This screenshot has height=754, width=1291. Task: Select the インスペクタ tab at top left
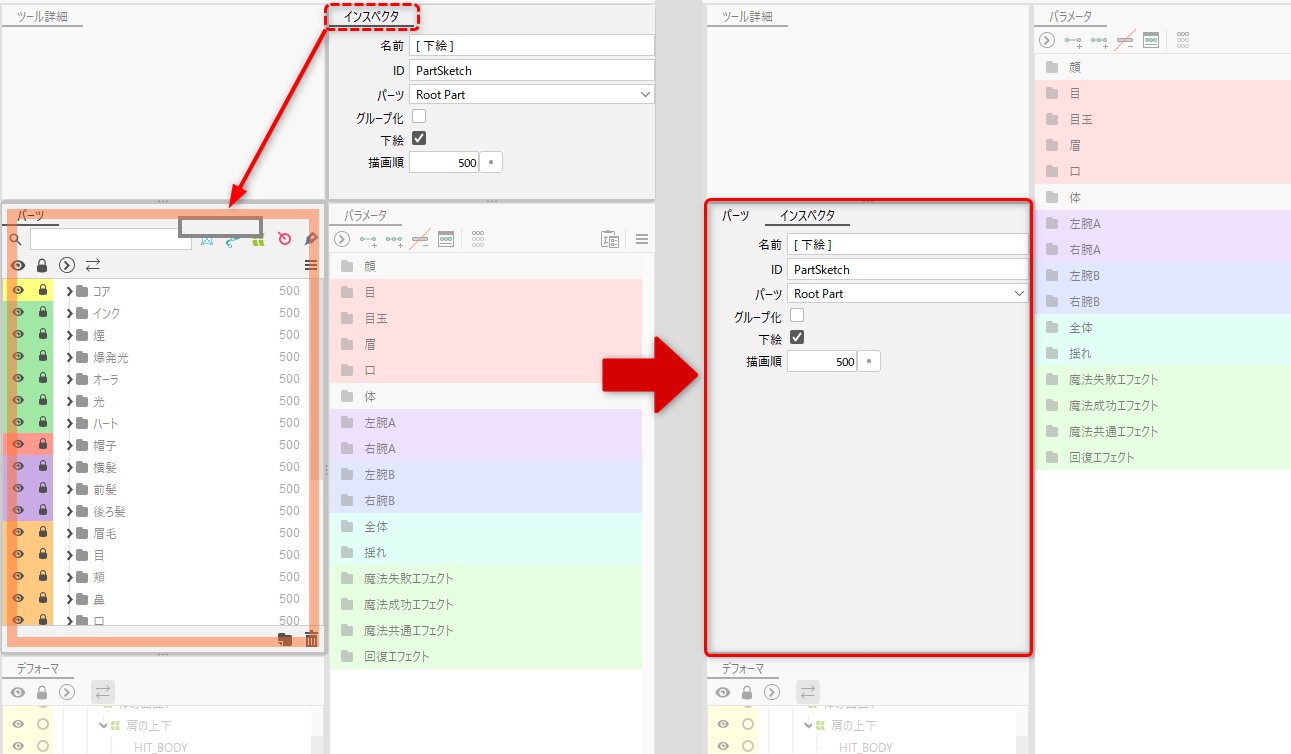coord(371,17)
